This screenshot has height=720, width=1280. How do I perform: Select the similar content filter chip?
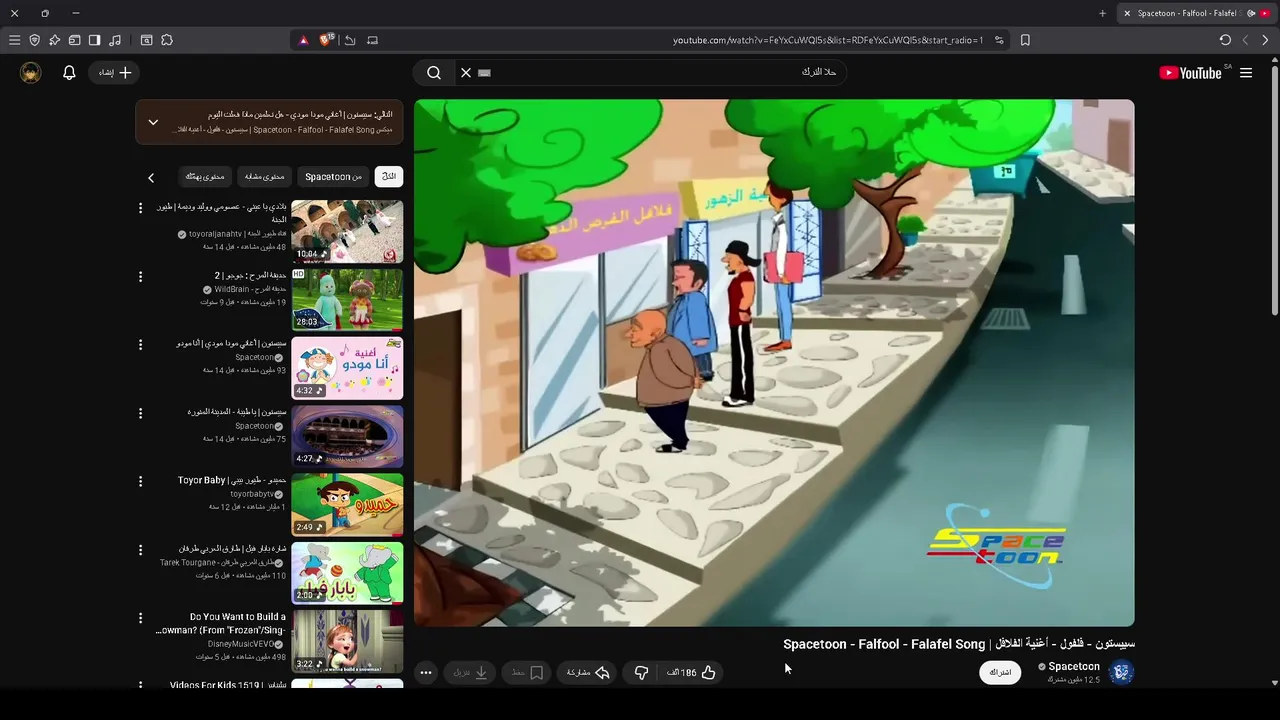(265, 176)
